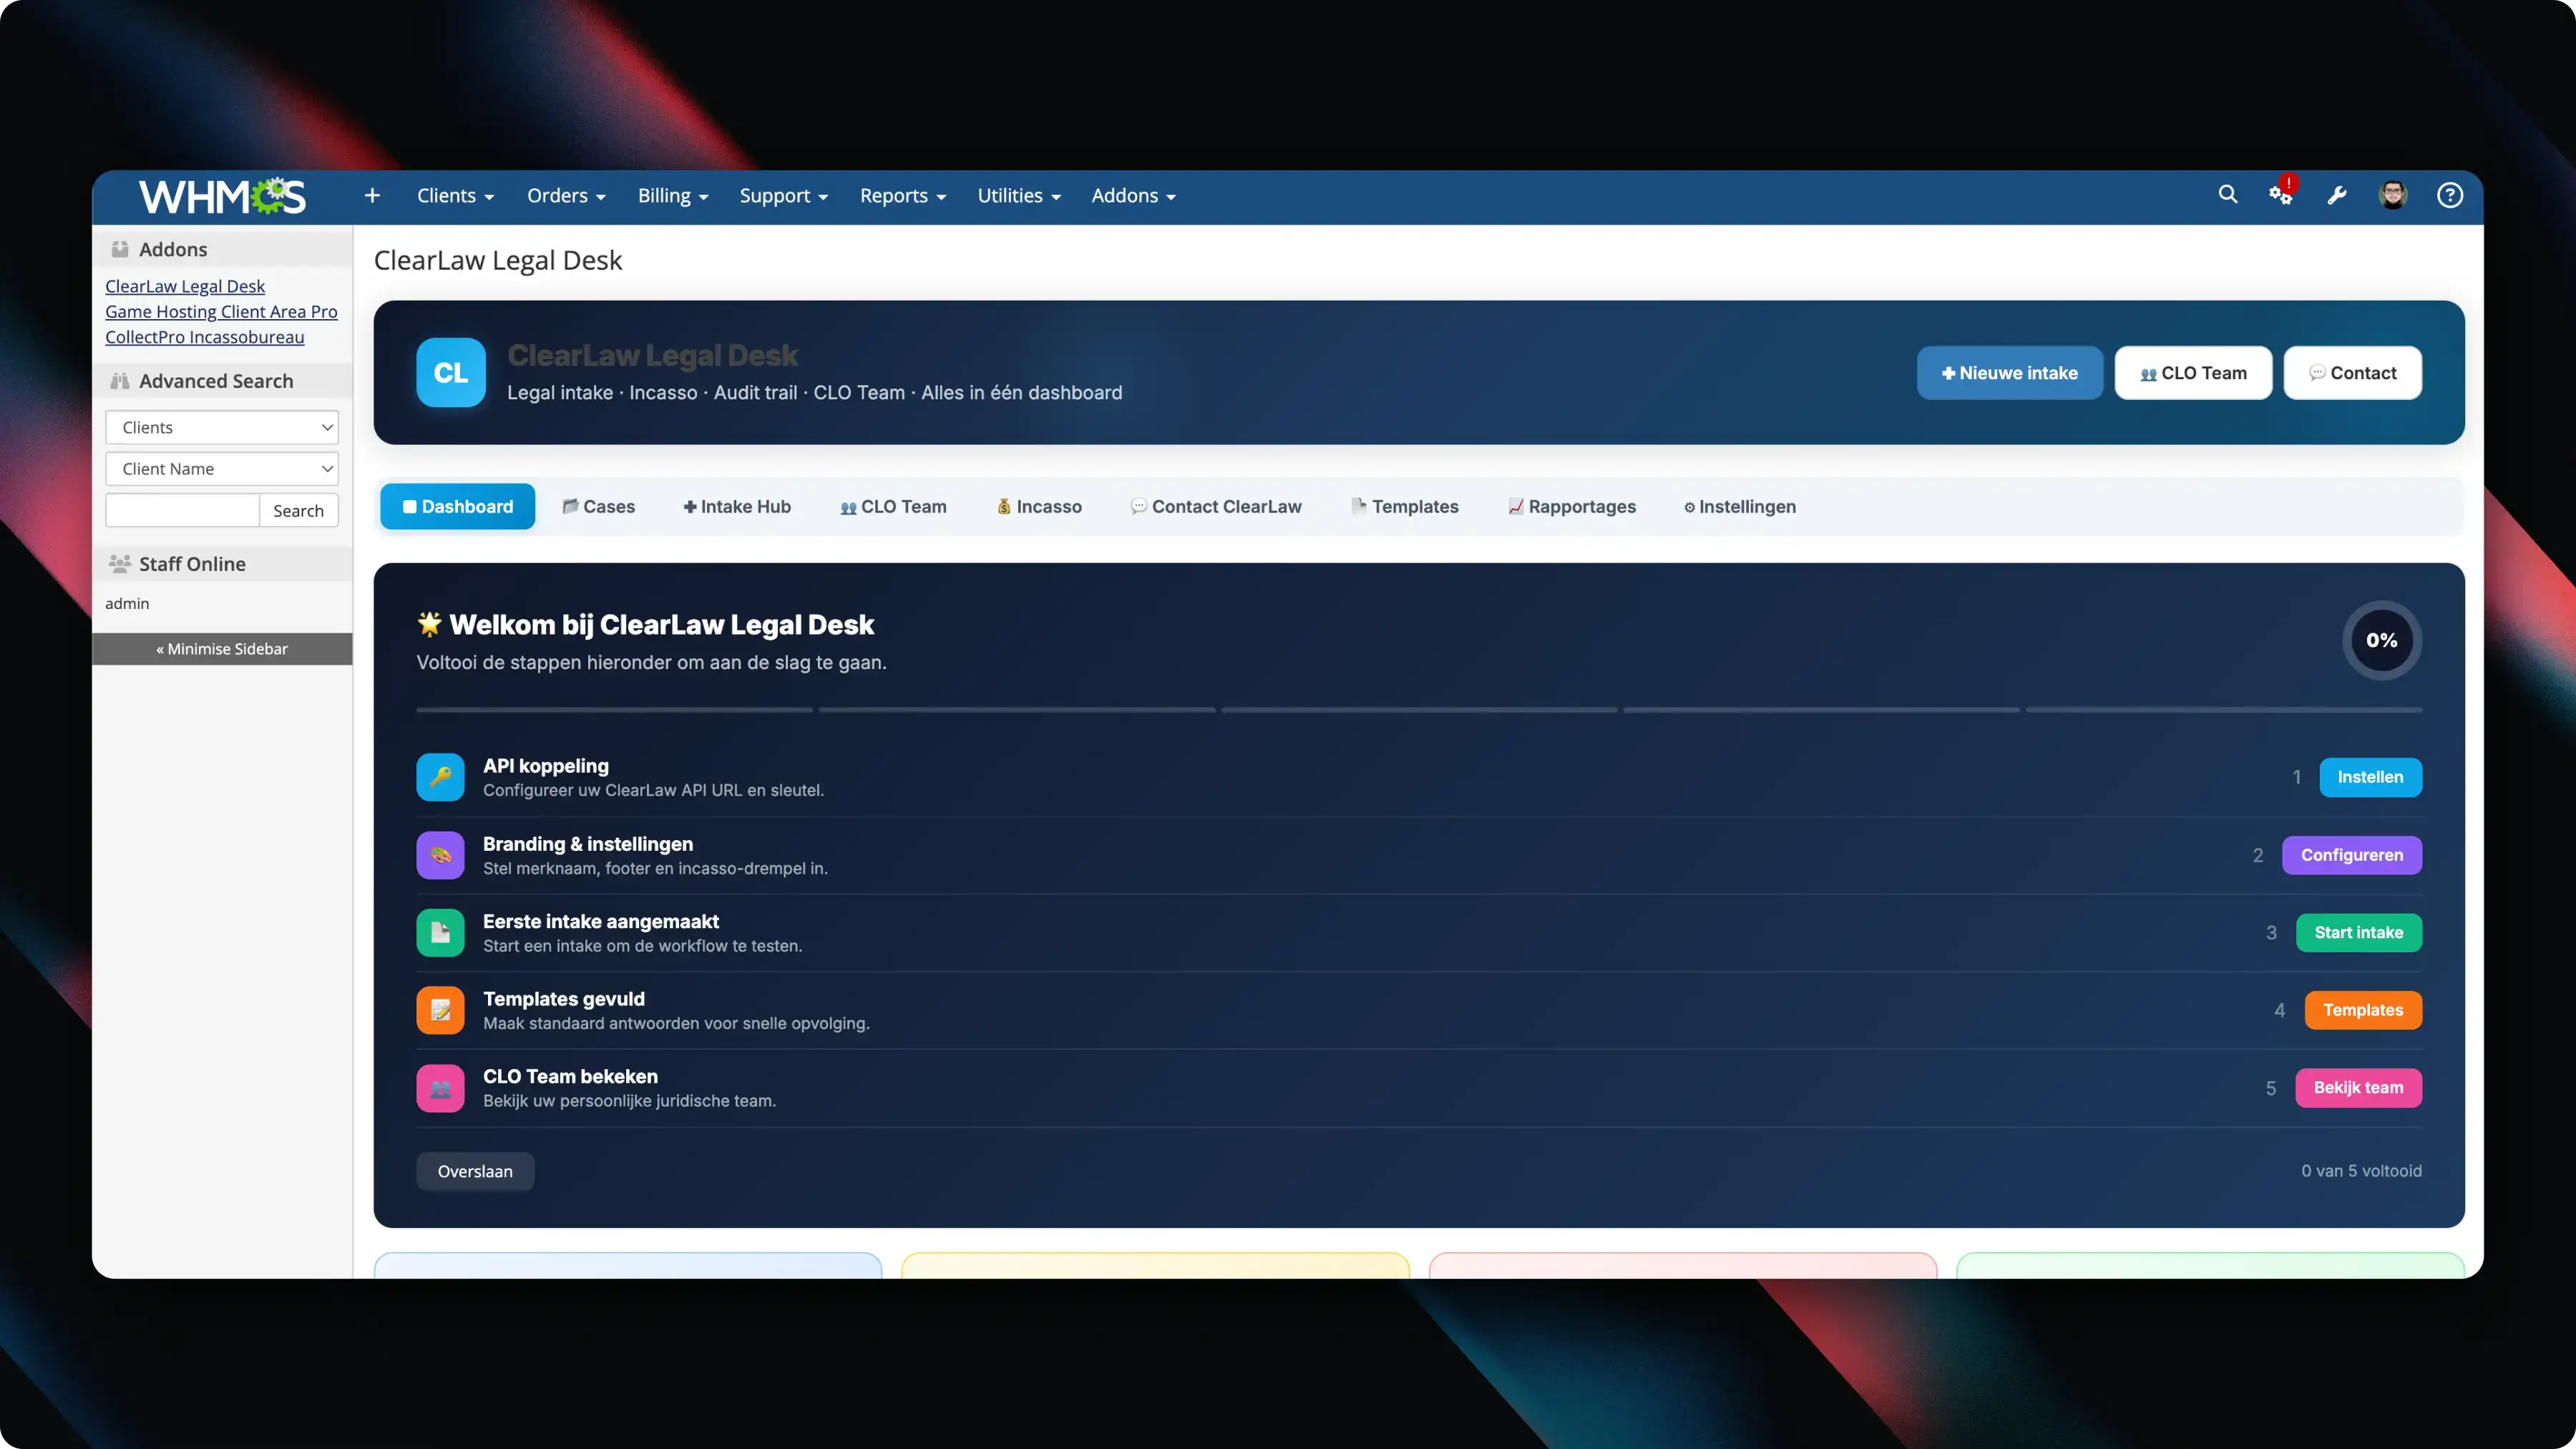Open the Client Name dropdown
Image resolution: width=2576 pixels, height=1449 pixels.
pyautogui.click(x=222, y=468)
